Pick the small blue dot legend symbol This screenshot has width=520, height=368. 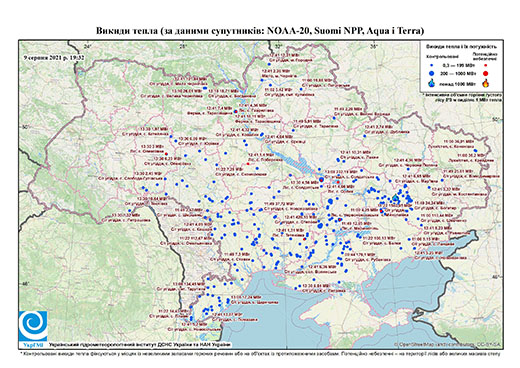(431, 66)
